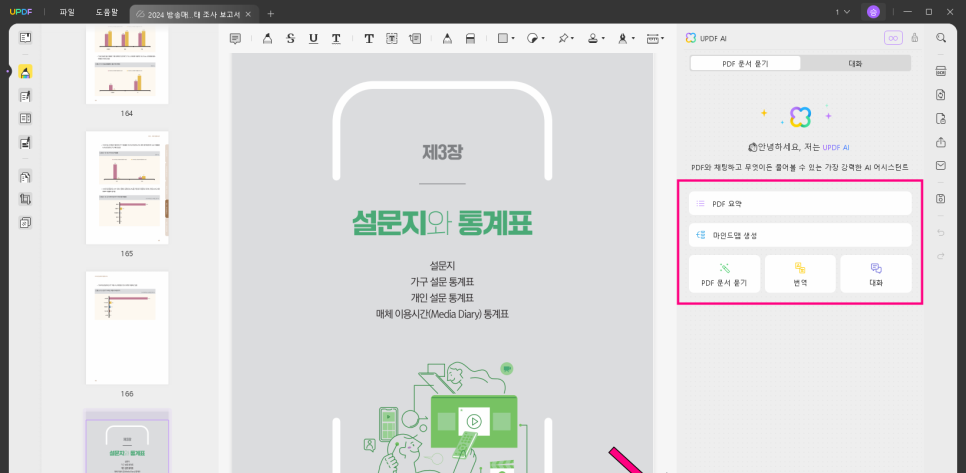Open the window count dropdown showing 1
Screen dimensions: 966x473
click(843, 12)
